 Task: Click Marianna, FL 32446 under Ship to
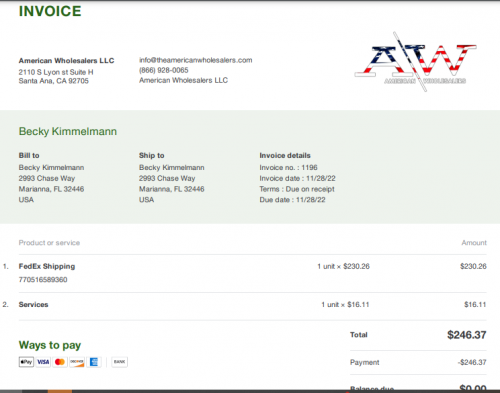tap(172, 189)
